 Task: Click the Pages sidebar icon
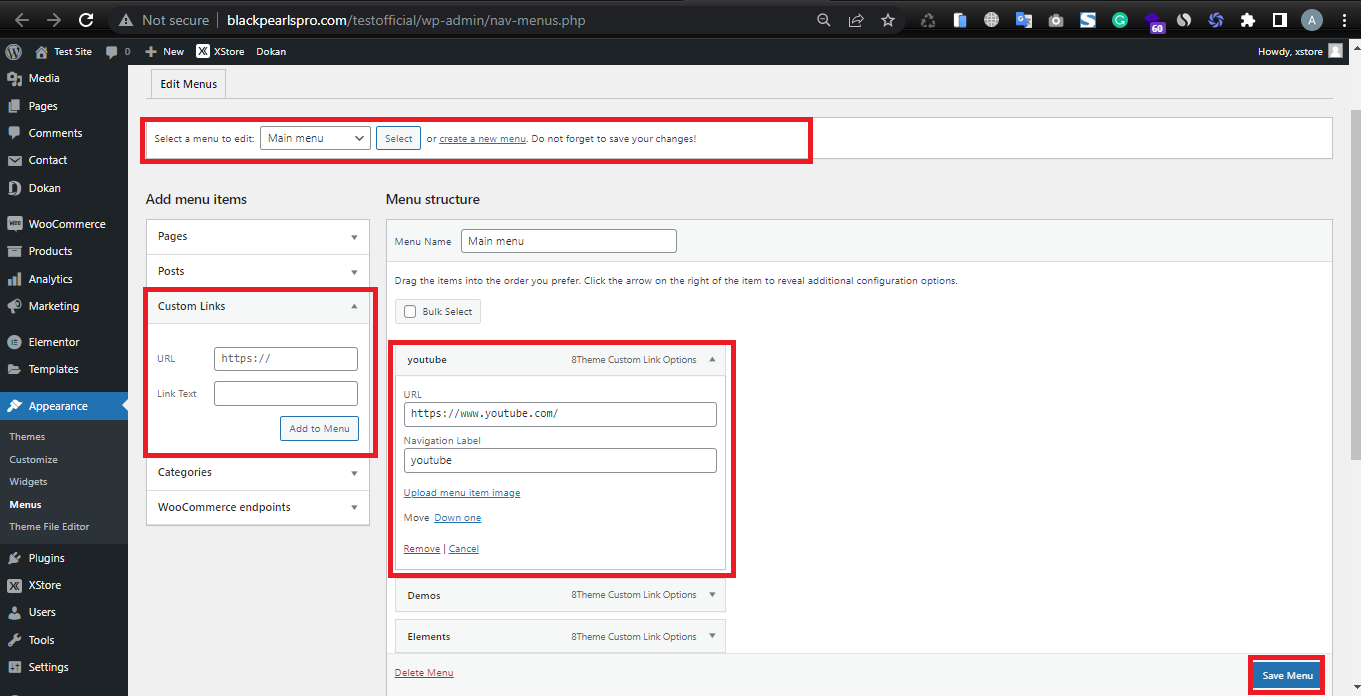[14, 106]
